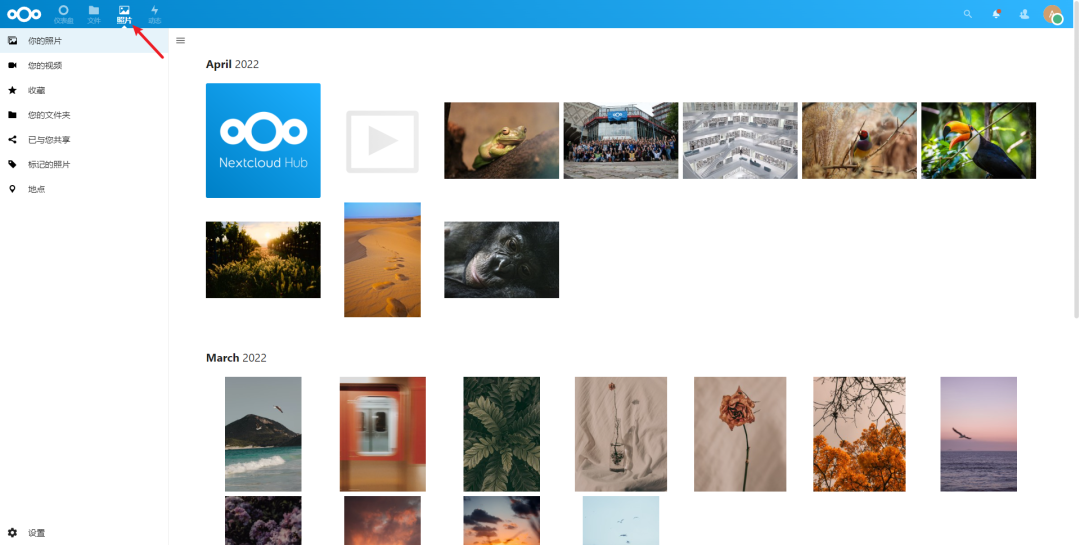Open 已与您共享 shared photos
Viewport: 1080px width, 545px height.
tap(84, 140)
